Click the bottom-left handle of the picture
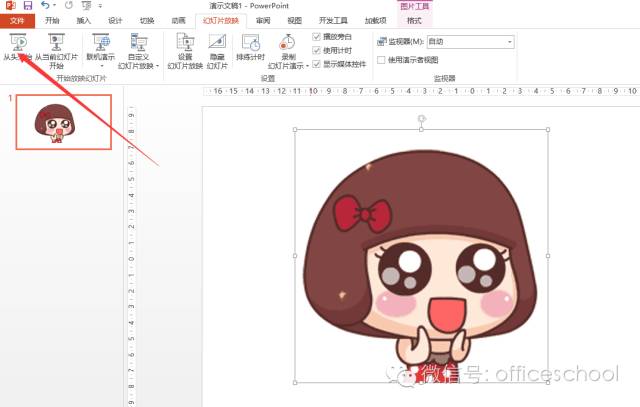640x407 pixels. pyautogui.click(x=295, y=383)
